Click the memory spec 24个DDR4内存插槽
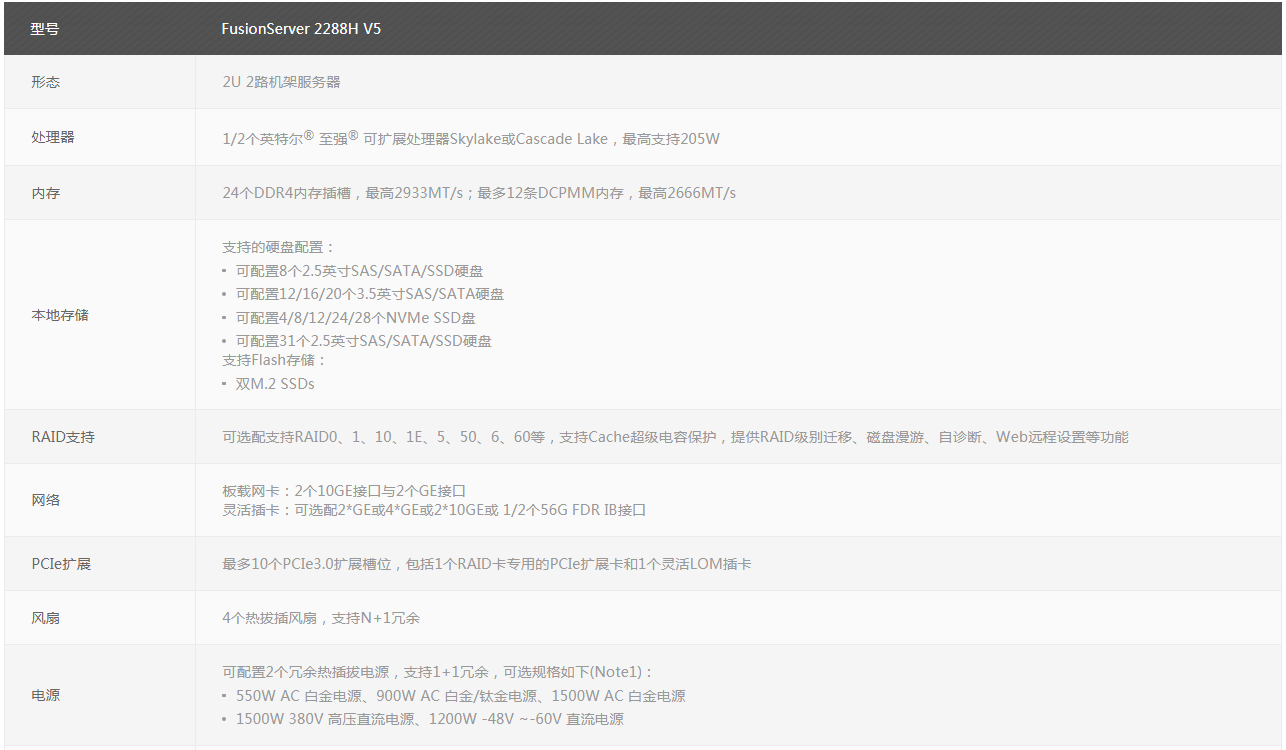Viewport: 1286px width, 750px height. (x=479, y=193)
